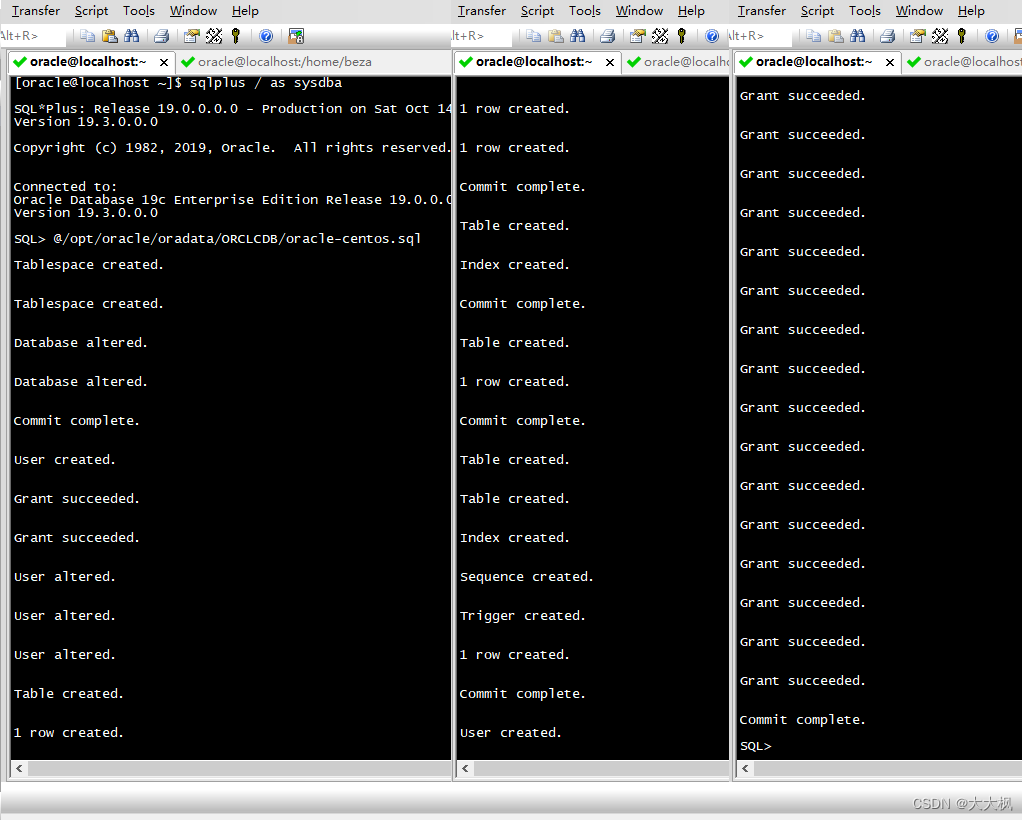Open Help icon in left window toolbar
The image size is (1028, 820).
[x=266, y=36]
